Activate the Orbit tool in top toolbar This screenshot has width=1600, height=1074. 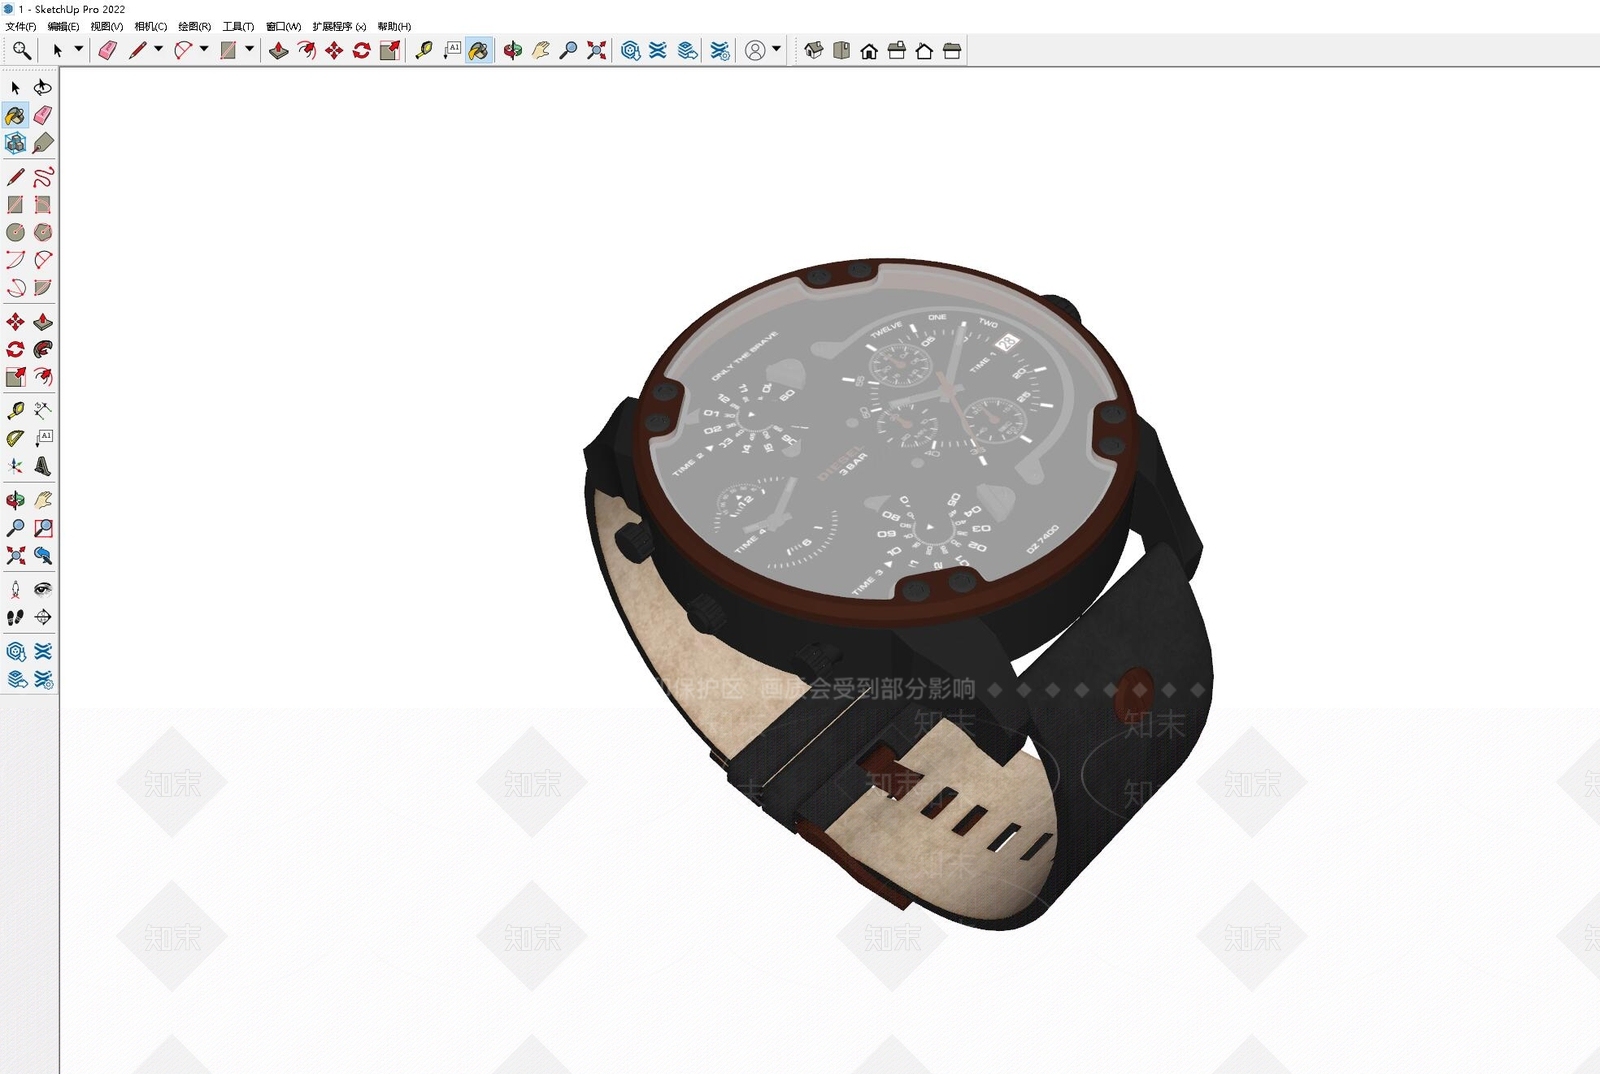(513, 51)
